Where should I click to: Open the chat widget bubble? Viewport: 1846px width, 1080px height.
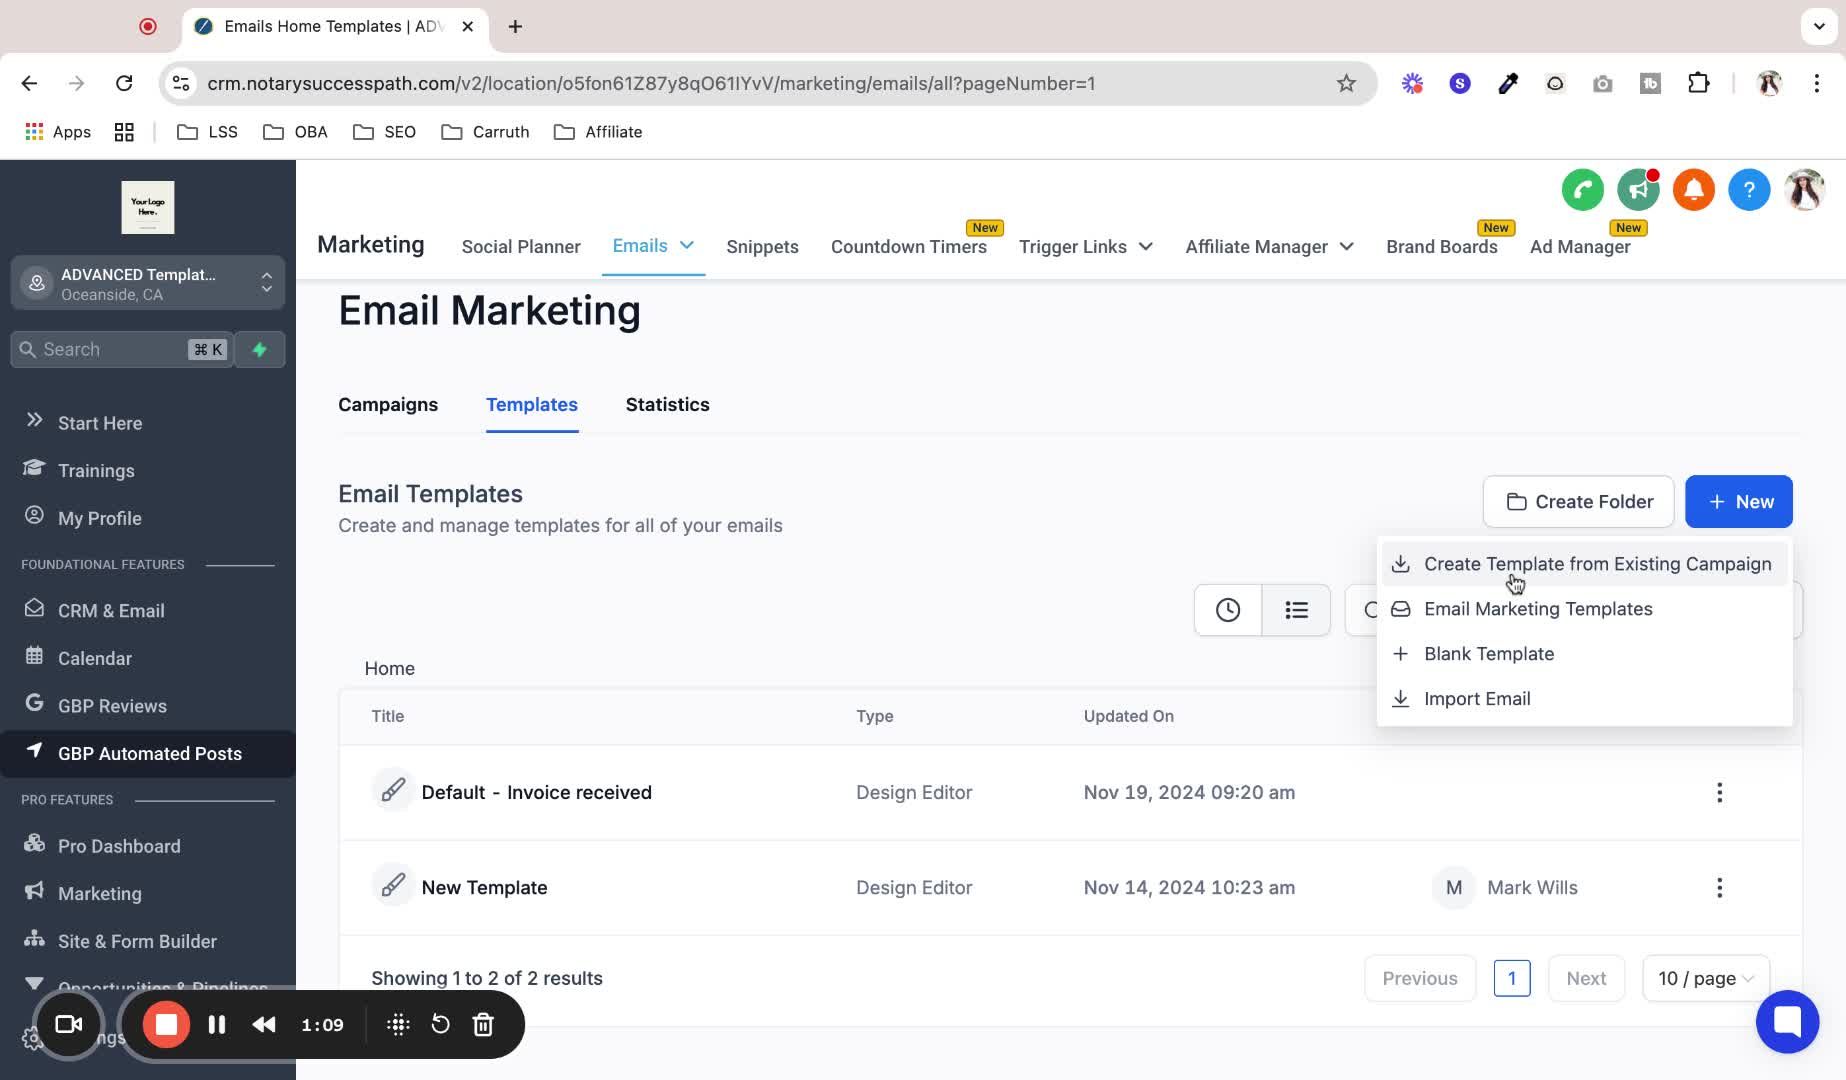pos(1787,1021)
